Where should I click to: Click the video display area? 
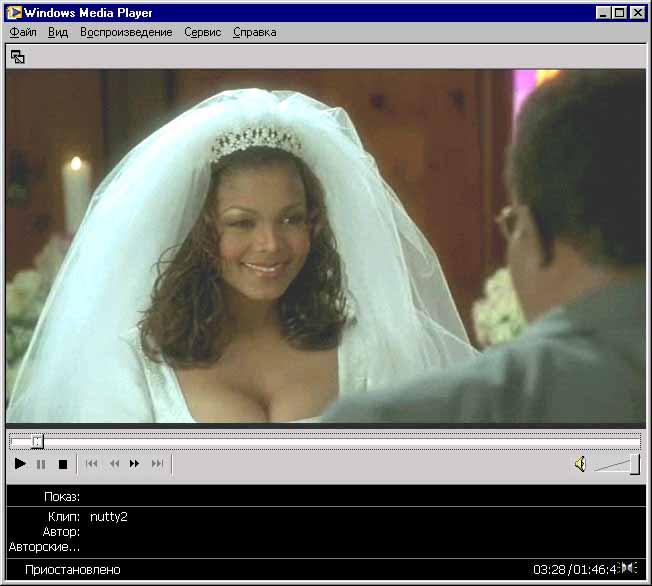click(326, 246)
